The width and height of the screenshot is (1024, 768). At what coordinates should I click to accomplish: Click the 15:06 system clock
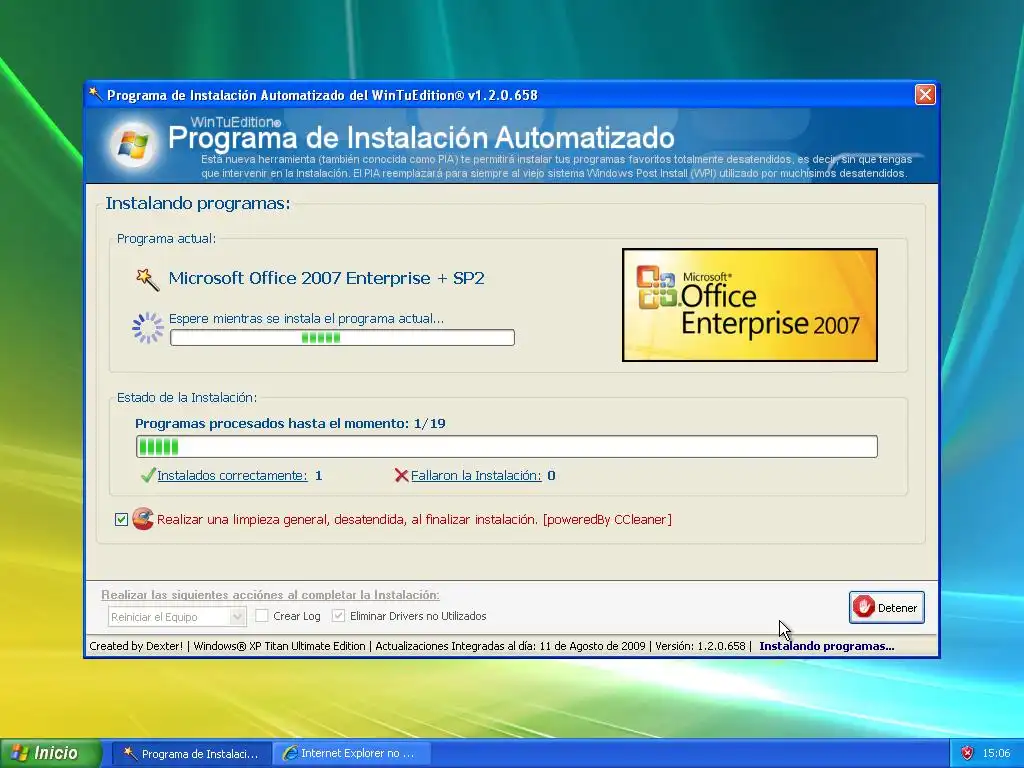click(x=996, y=754)
